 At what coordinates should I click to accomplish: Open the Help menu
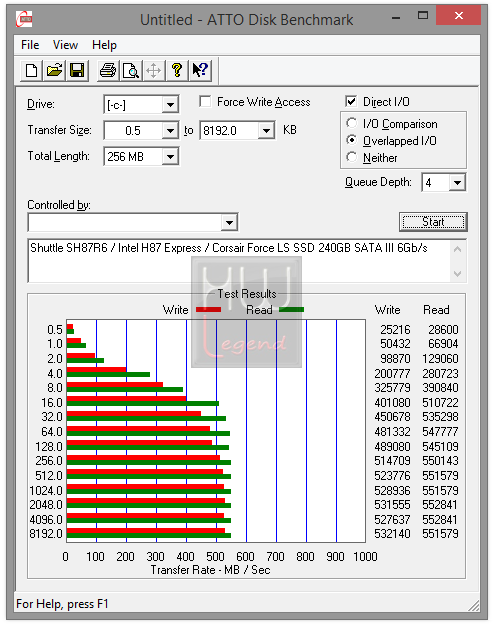(104, 45)
